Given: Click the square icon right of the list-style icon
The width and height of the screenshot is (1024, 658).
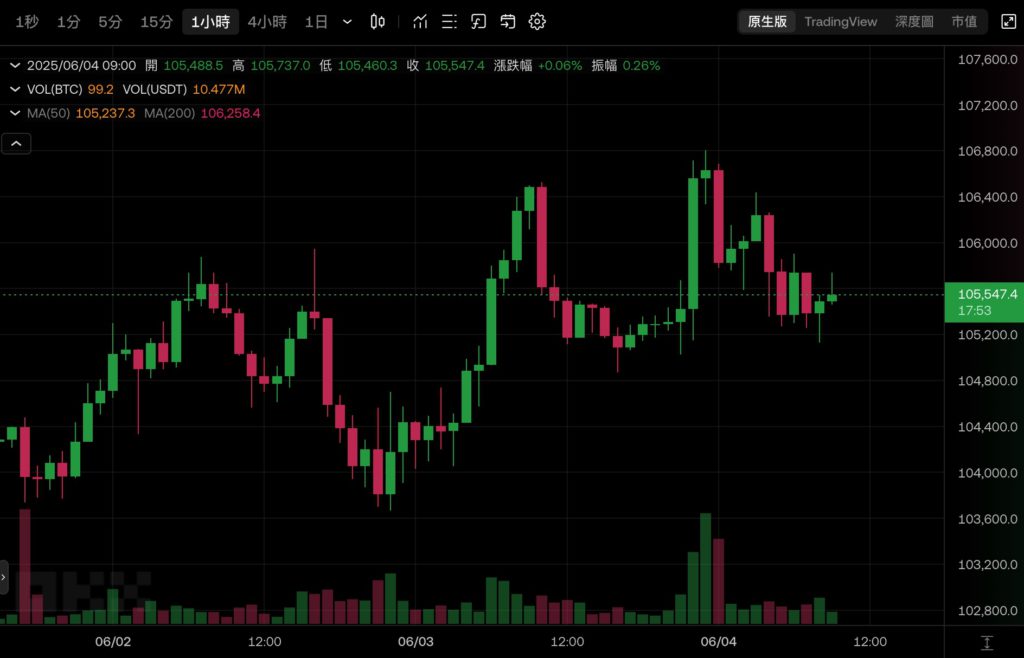Looking at the screenshot, I should click(479, 21).
